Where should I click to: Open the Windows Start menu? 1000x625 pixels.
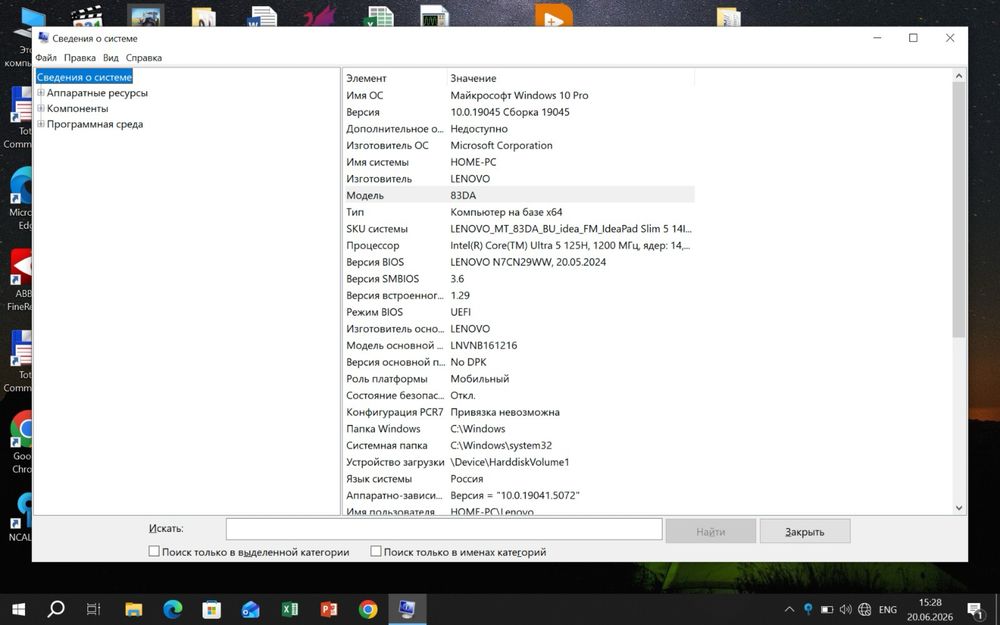pos(18,610)
